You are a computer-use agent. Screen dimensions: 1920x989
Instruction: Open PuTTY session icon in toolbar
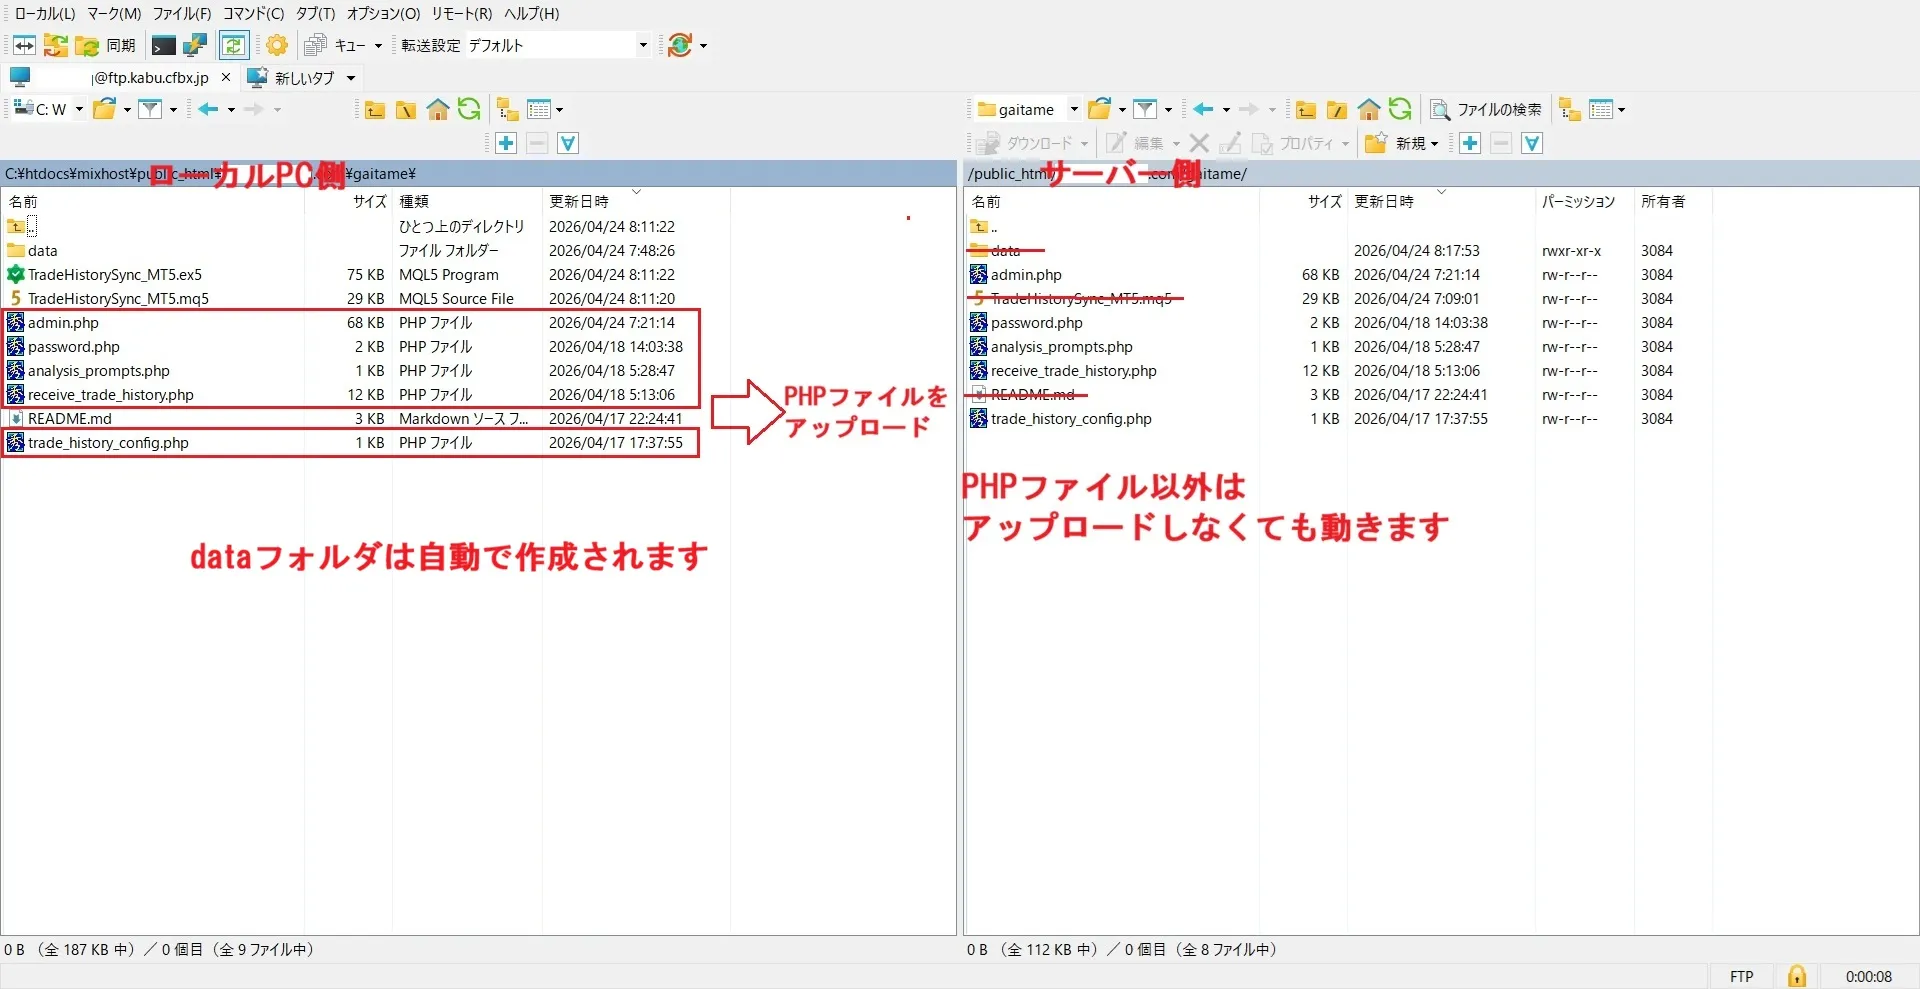point(195,46)
